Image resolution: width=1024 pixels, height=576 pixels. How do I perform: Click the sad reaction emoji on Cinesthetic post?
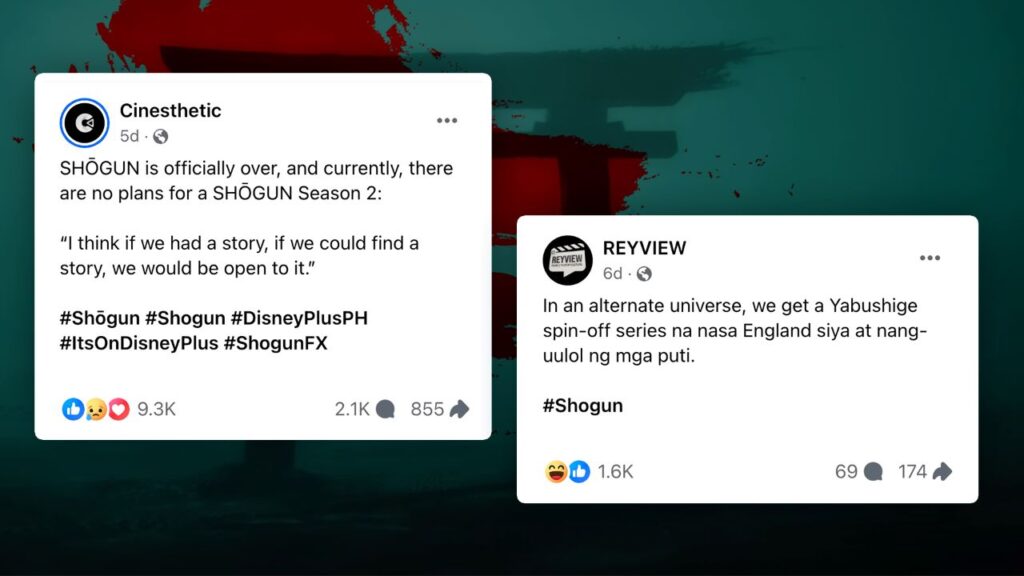click(96, 409)
